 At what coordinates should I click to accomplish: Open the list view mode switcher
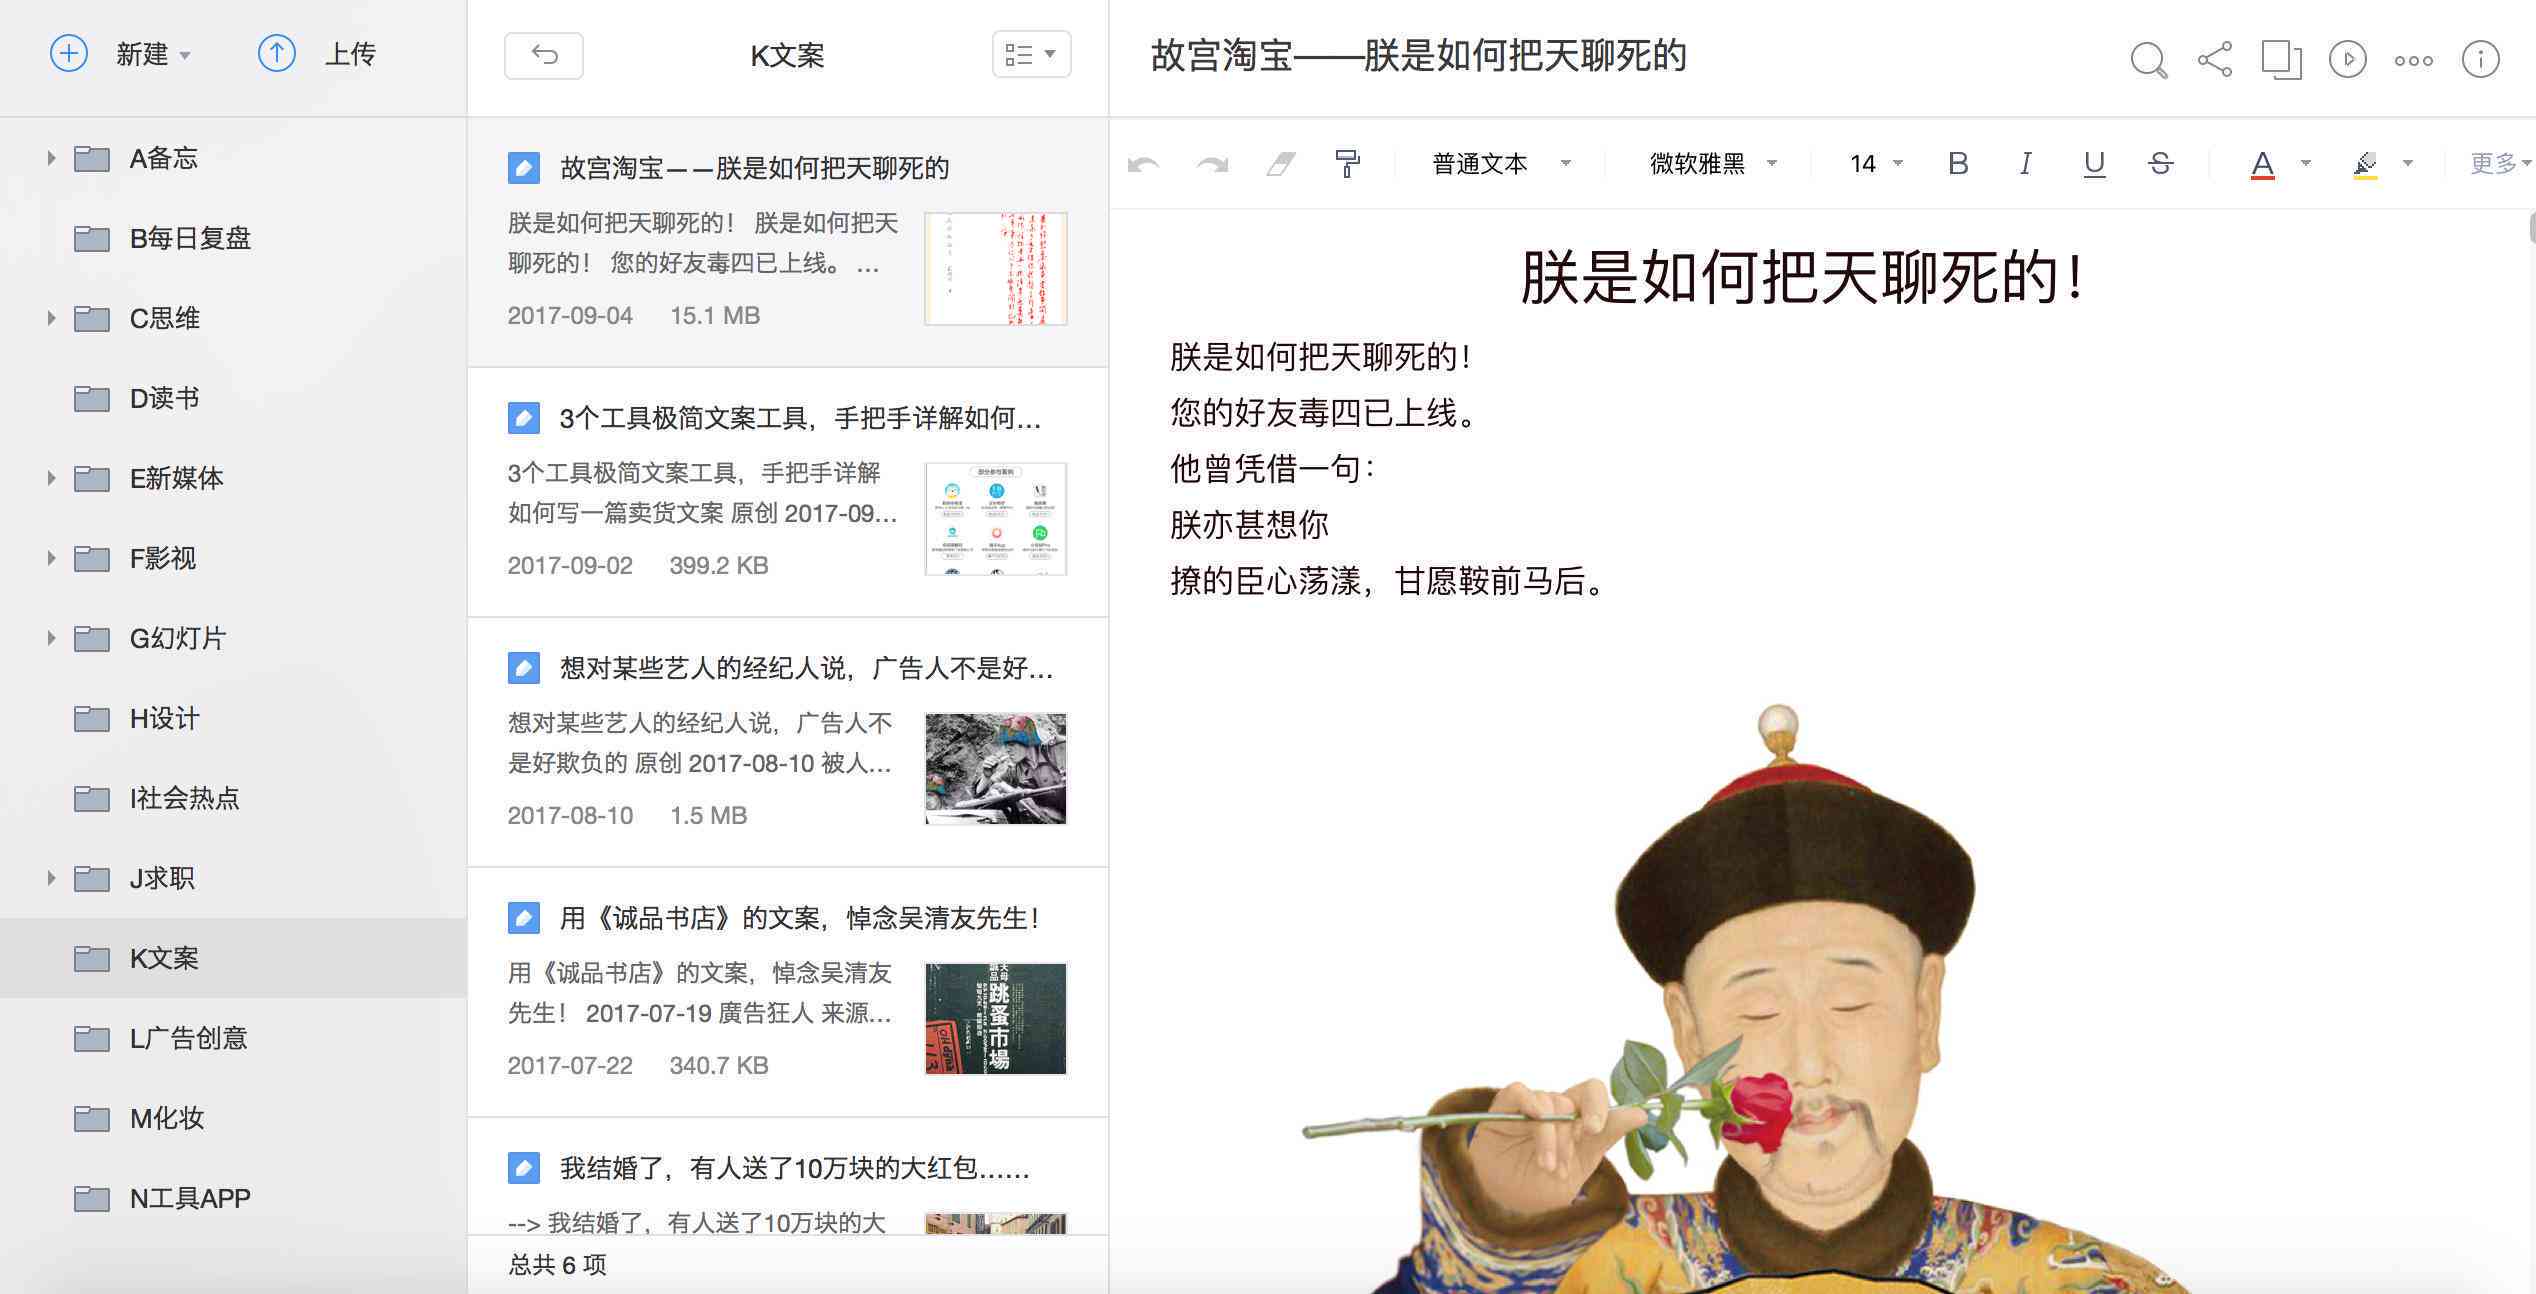click(1031, 54)
